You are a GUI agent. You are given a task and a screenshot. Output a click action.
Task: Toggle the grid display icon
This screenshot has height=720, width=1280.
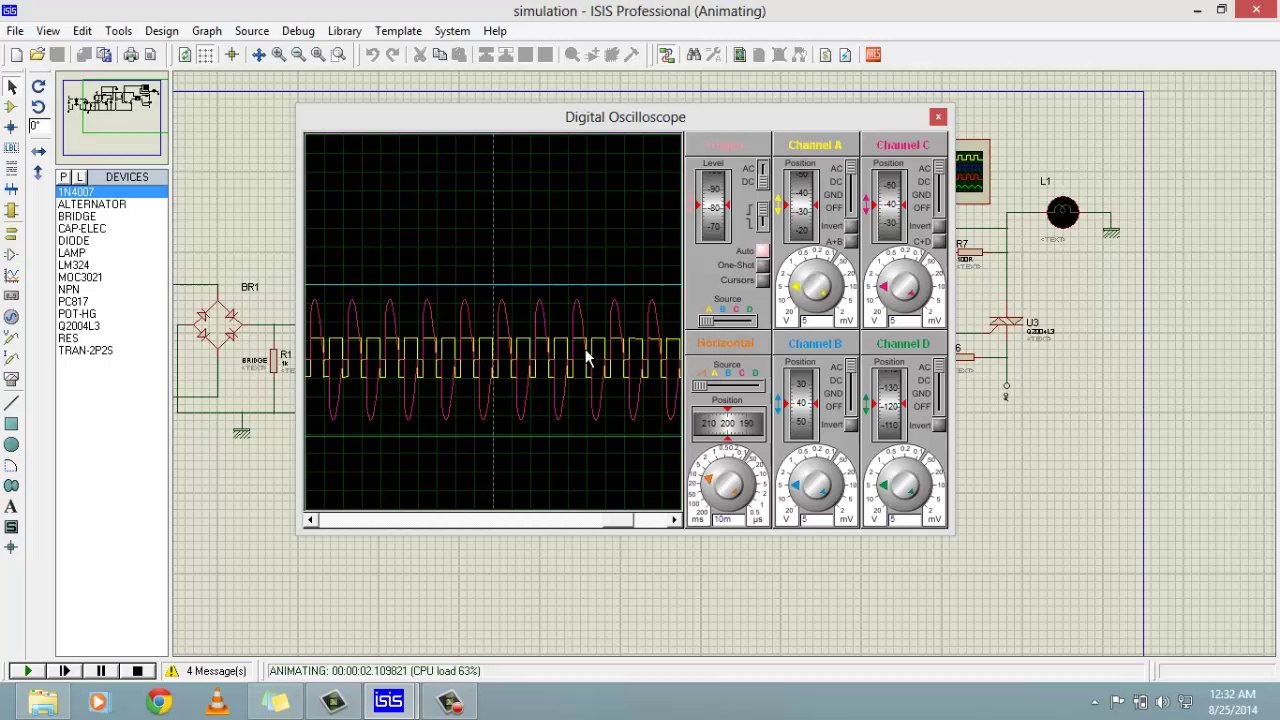[205, 55]
